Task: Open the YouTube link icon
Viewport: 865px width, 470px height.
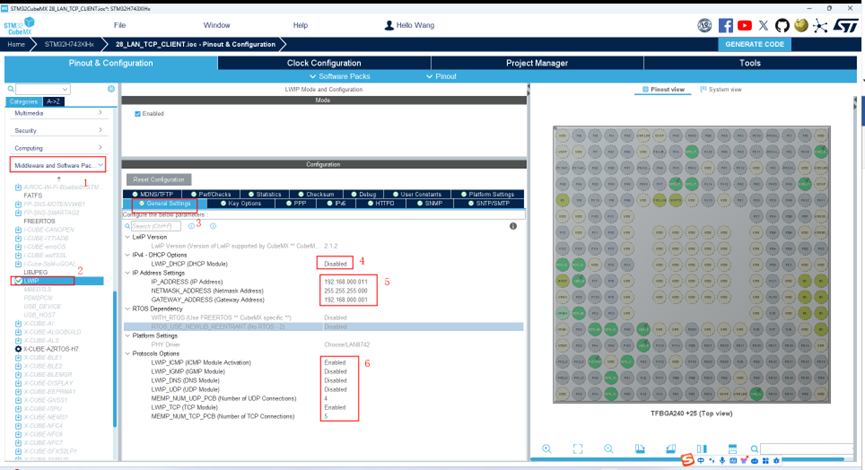Action: [745, 25]
